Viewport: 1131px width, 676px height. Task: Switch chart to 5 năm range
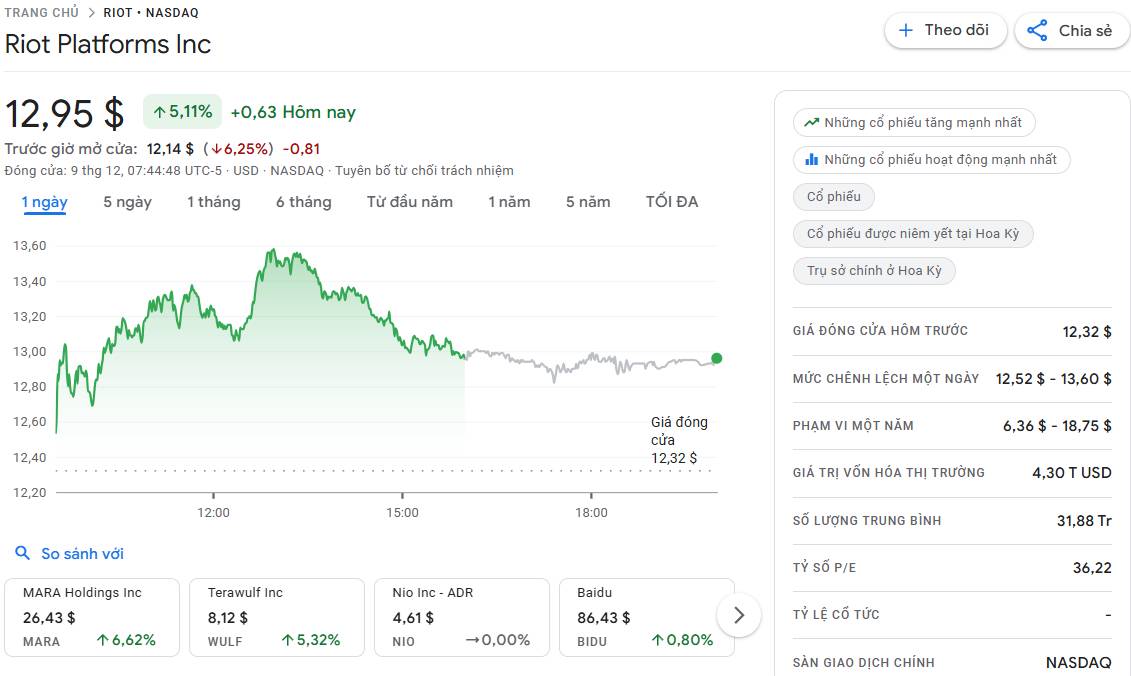pos(588,202)
